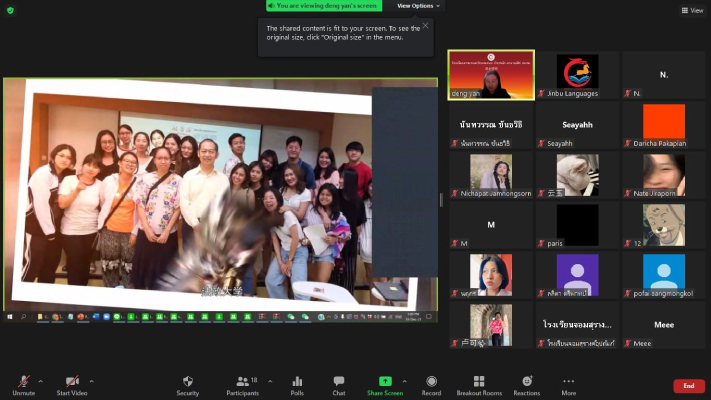
Task: Open the View Options dropdown
Action: (418, 6)
